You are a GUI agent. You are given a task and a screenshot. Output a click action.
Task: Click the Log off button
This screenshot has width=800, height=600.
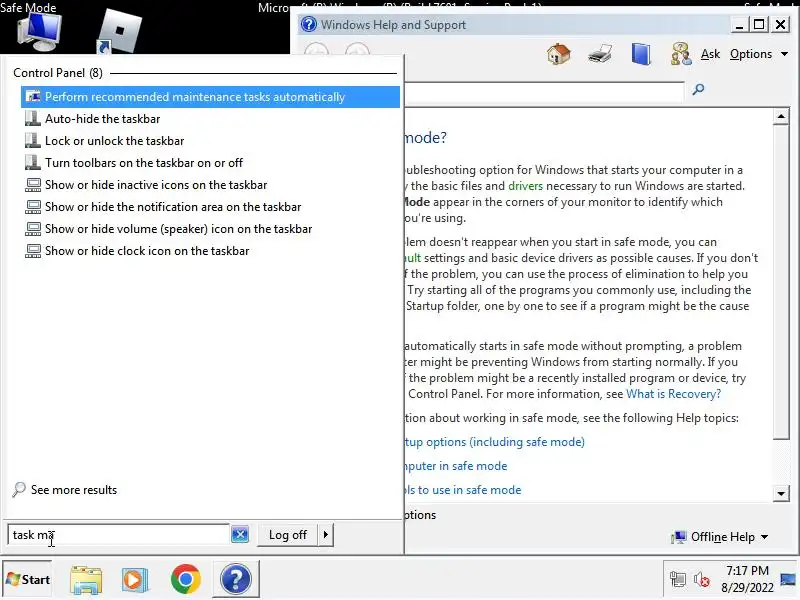click(x=287, y=535)
